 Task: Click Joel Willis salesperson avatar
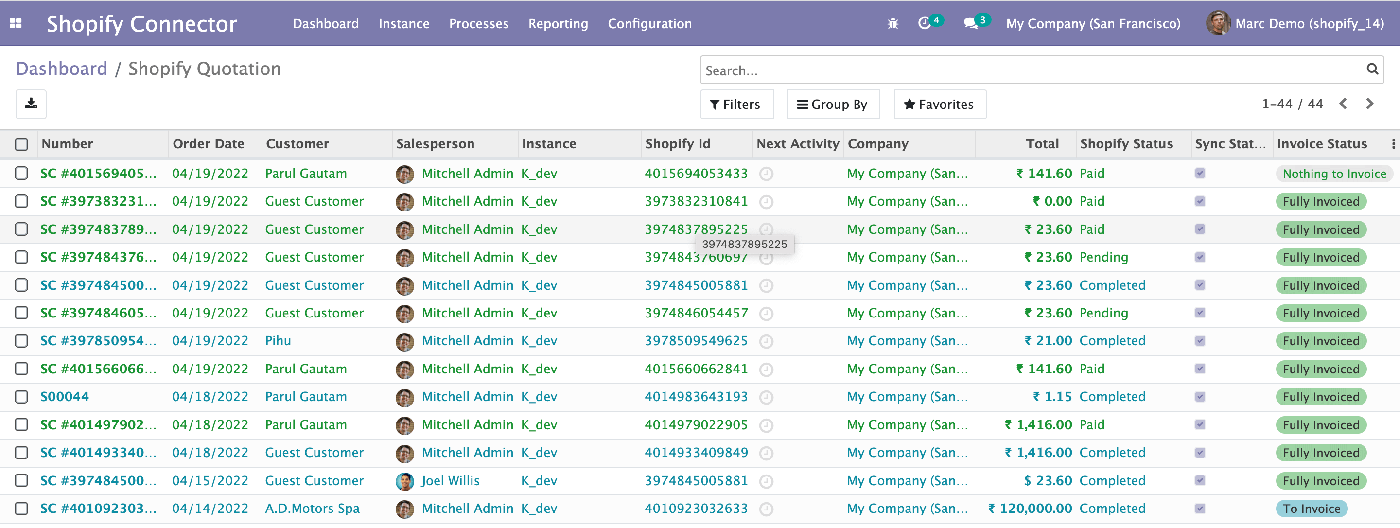[405, 481]
